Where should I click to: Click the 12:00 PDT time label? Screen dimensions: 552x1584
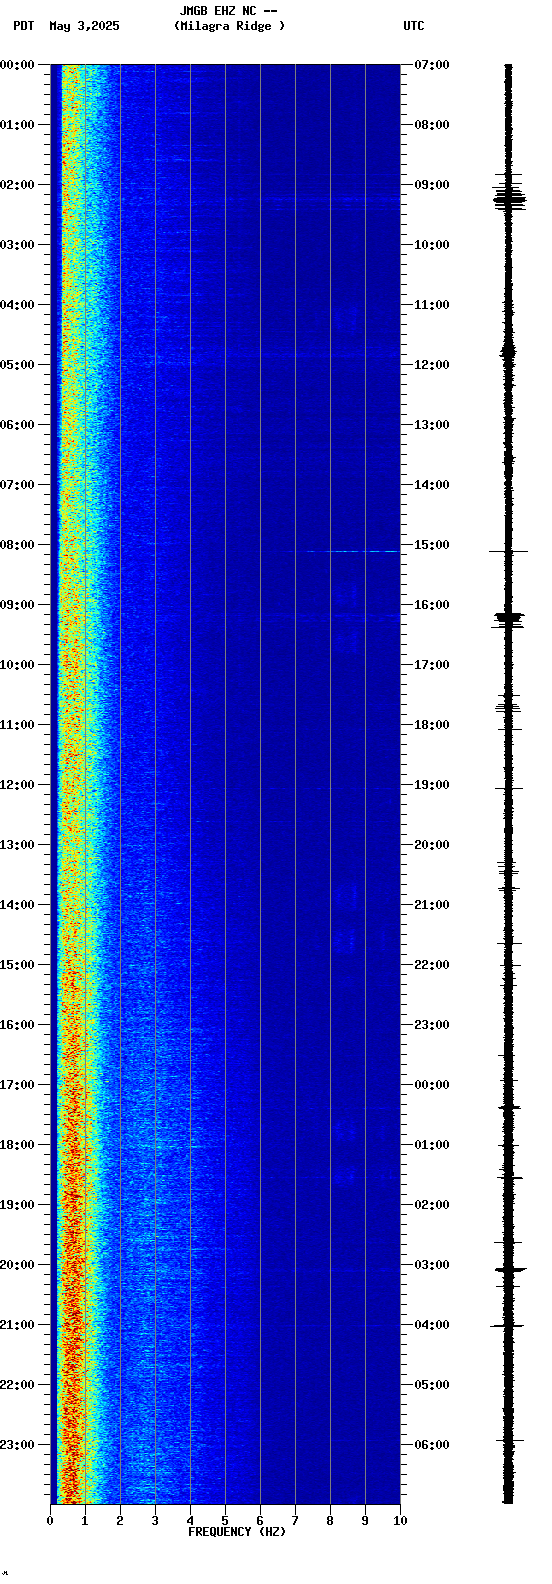pyautogui.click(x=18, y=785)
